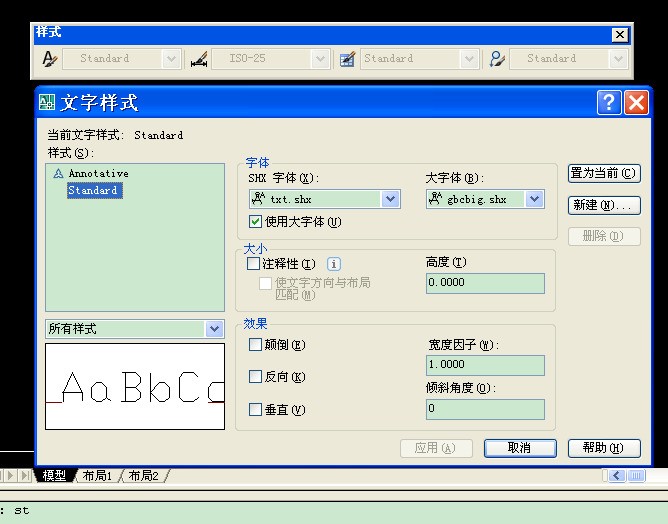Image resolution: width=668 pixels, height=524 pixels.
Task: Check the 颠倒 effect checkbox
Action: (255, 344)
